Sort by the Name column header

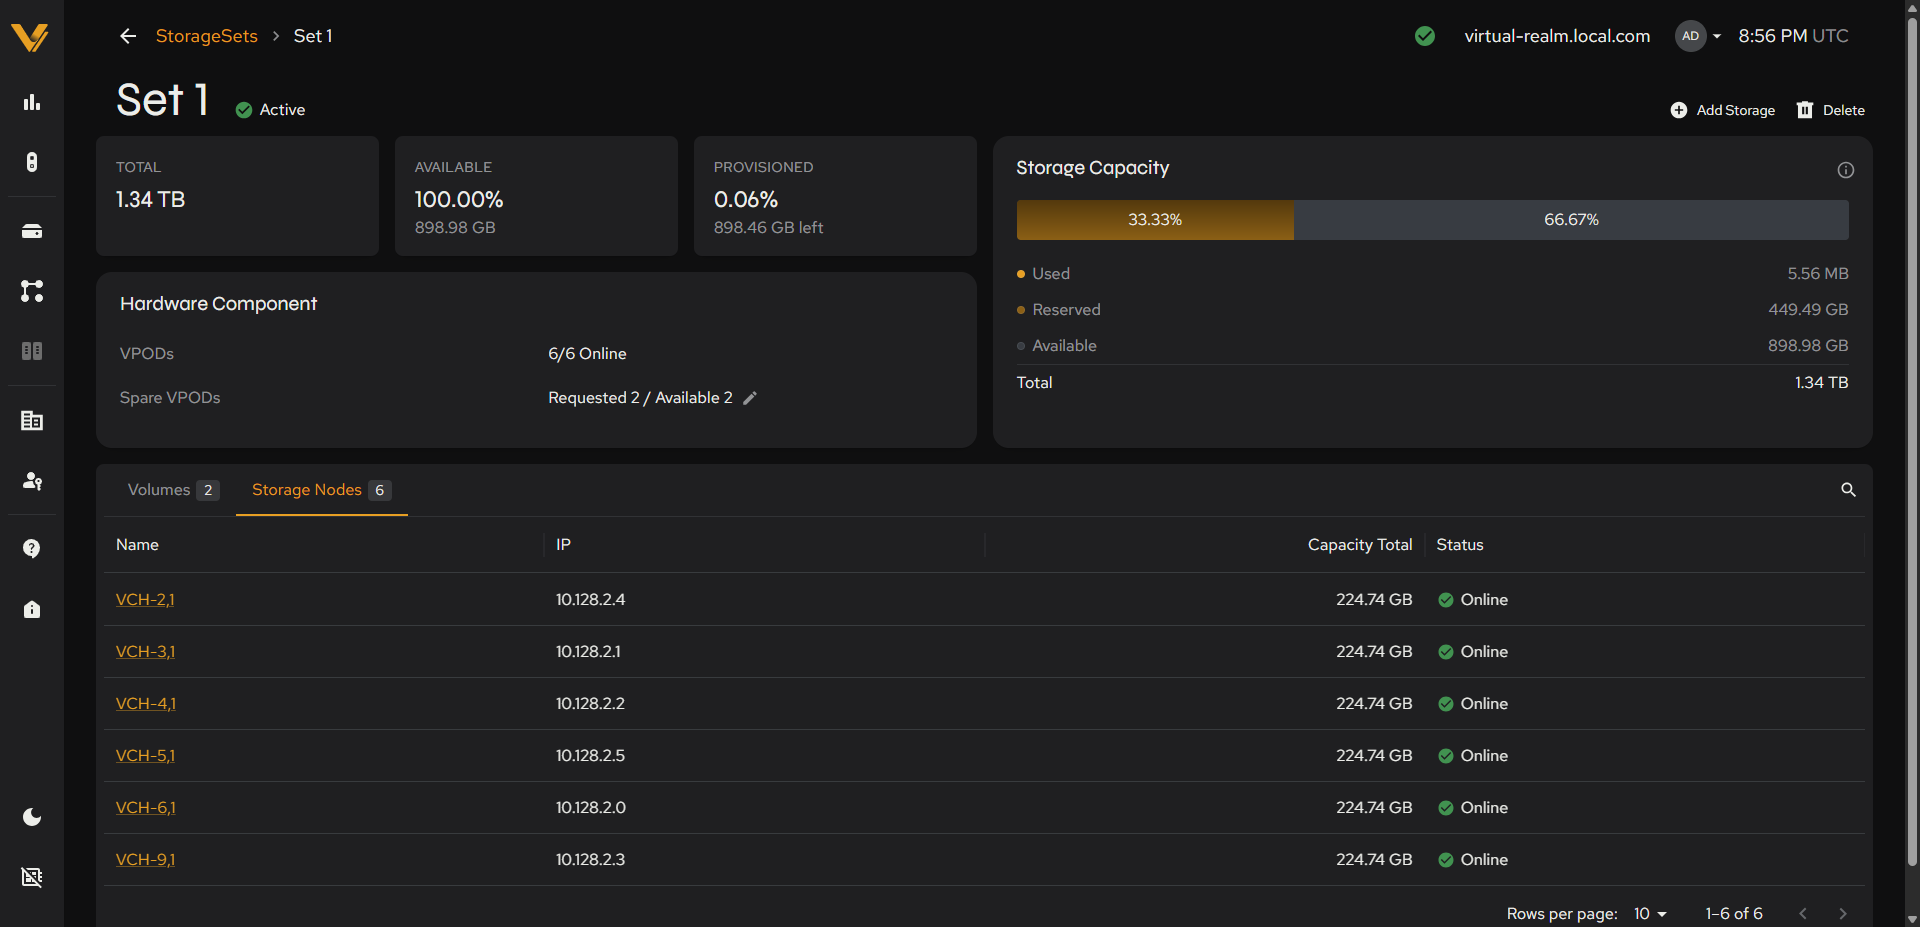[137, 545]
